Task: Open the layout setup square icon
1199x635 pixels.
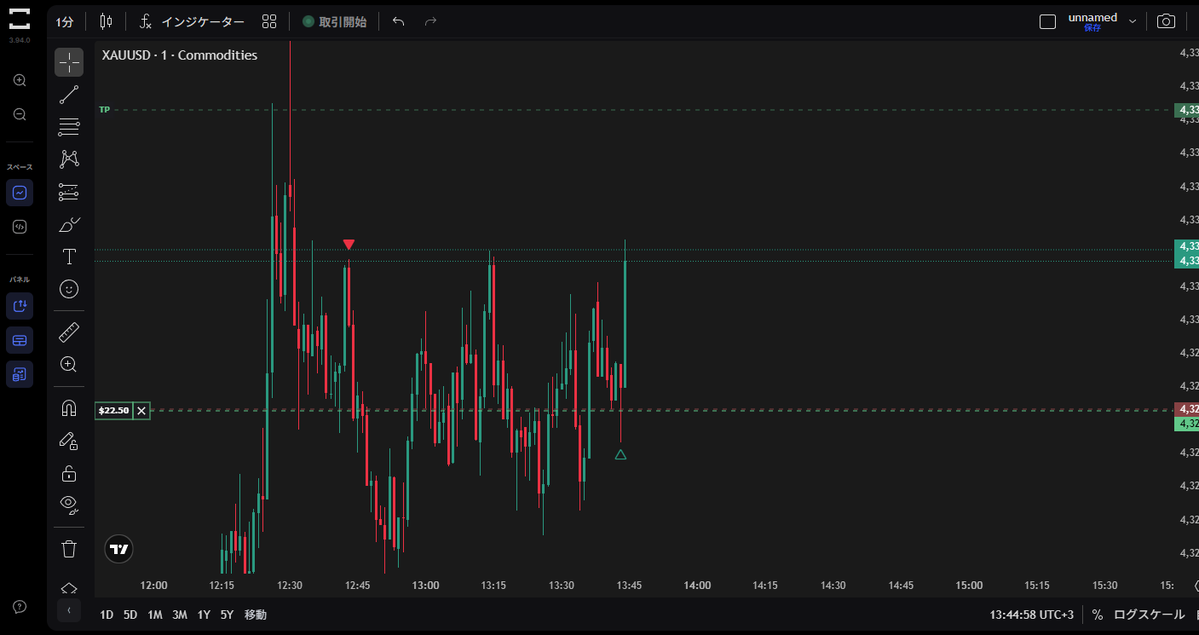Action: [x=1048, y=22]
